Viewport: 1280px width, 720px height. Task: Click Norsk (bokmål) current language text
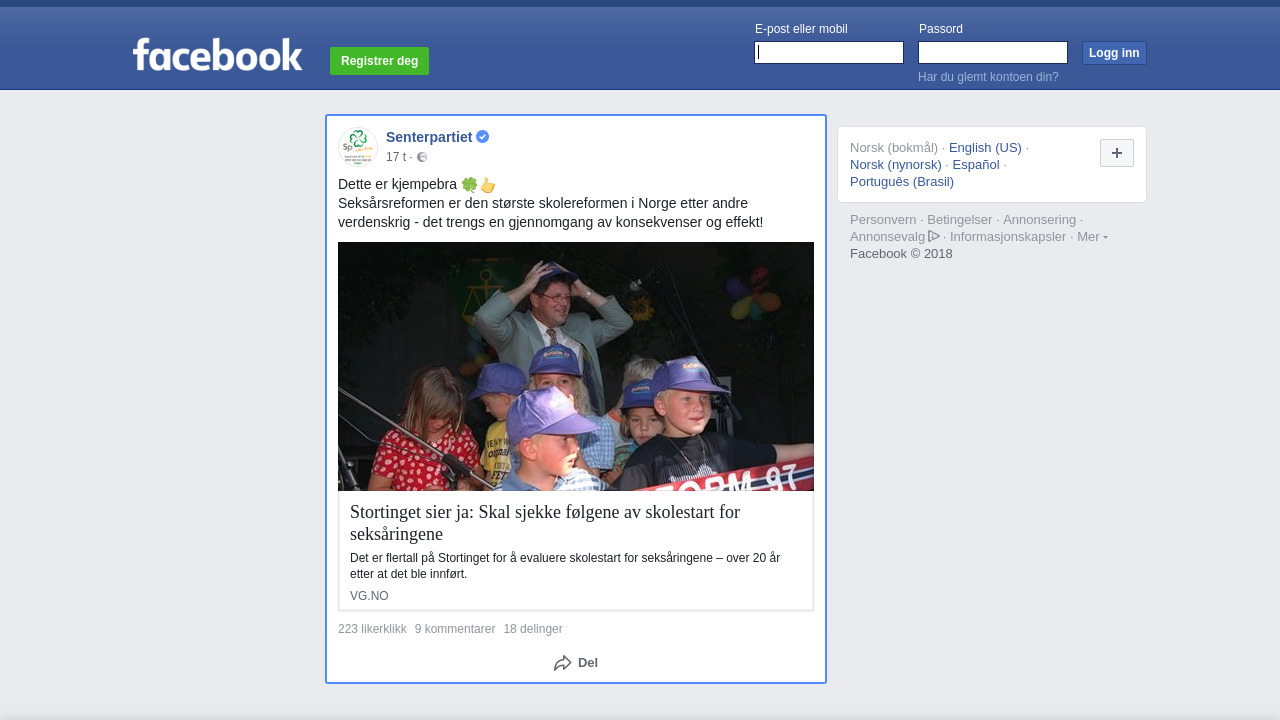click(894, 148)
